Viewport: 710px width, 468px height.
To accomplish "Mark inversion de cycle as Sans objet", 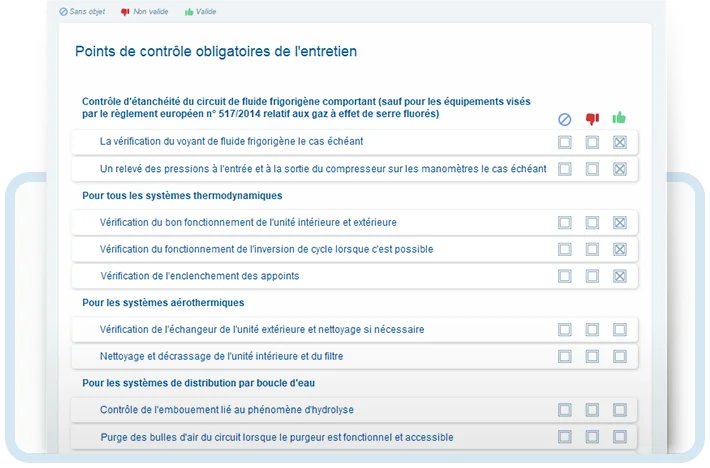I will (x=565, y=249).
